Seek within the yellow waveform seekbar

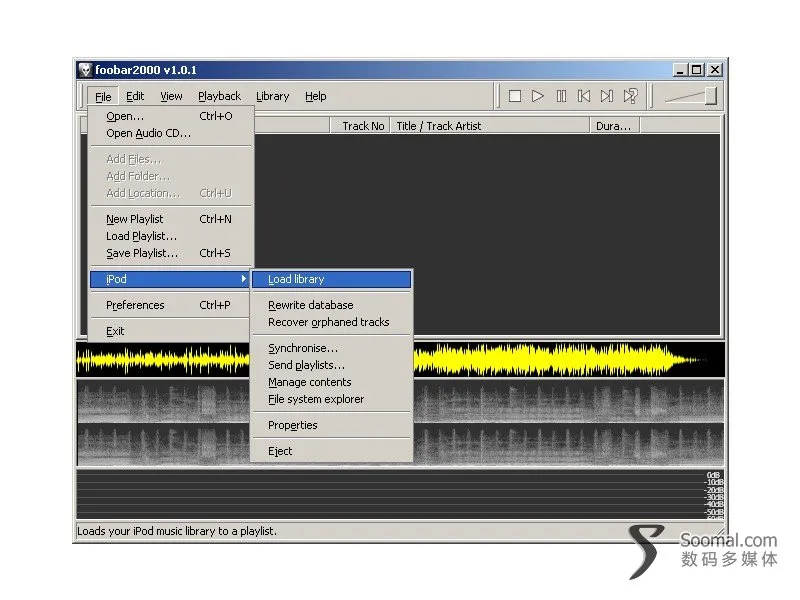(x=568, y=360)
